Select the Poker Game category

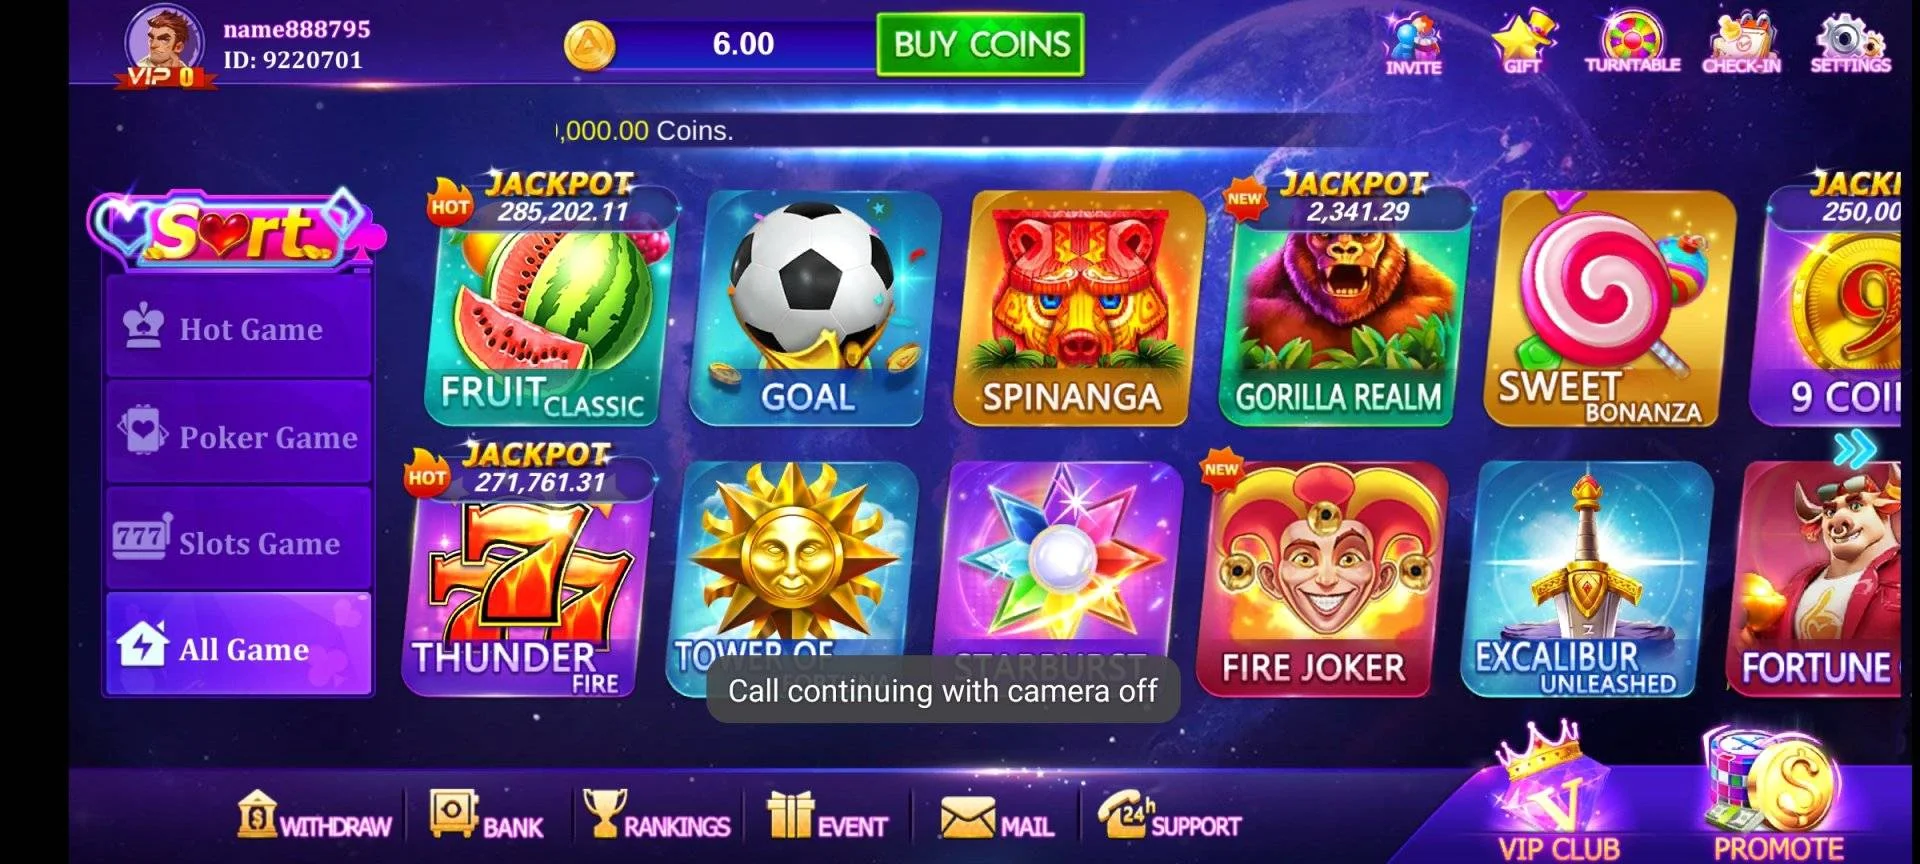[239, 434]
